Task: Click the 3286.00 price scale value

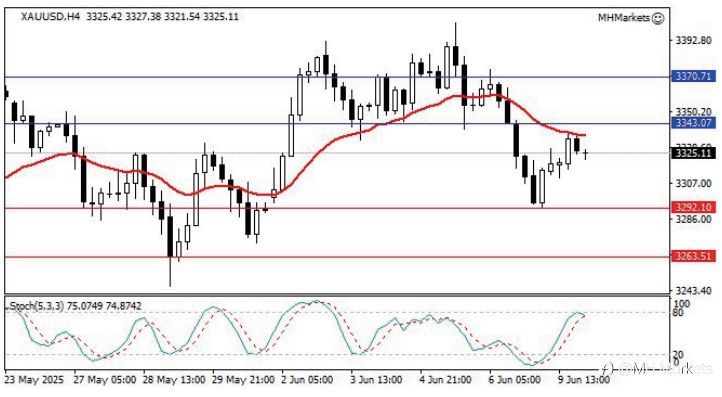Action: (x=693, y=219)
